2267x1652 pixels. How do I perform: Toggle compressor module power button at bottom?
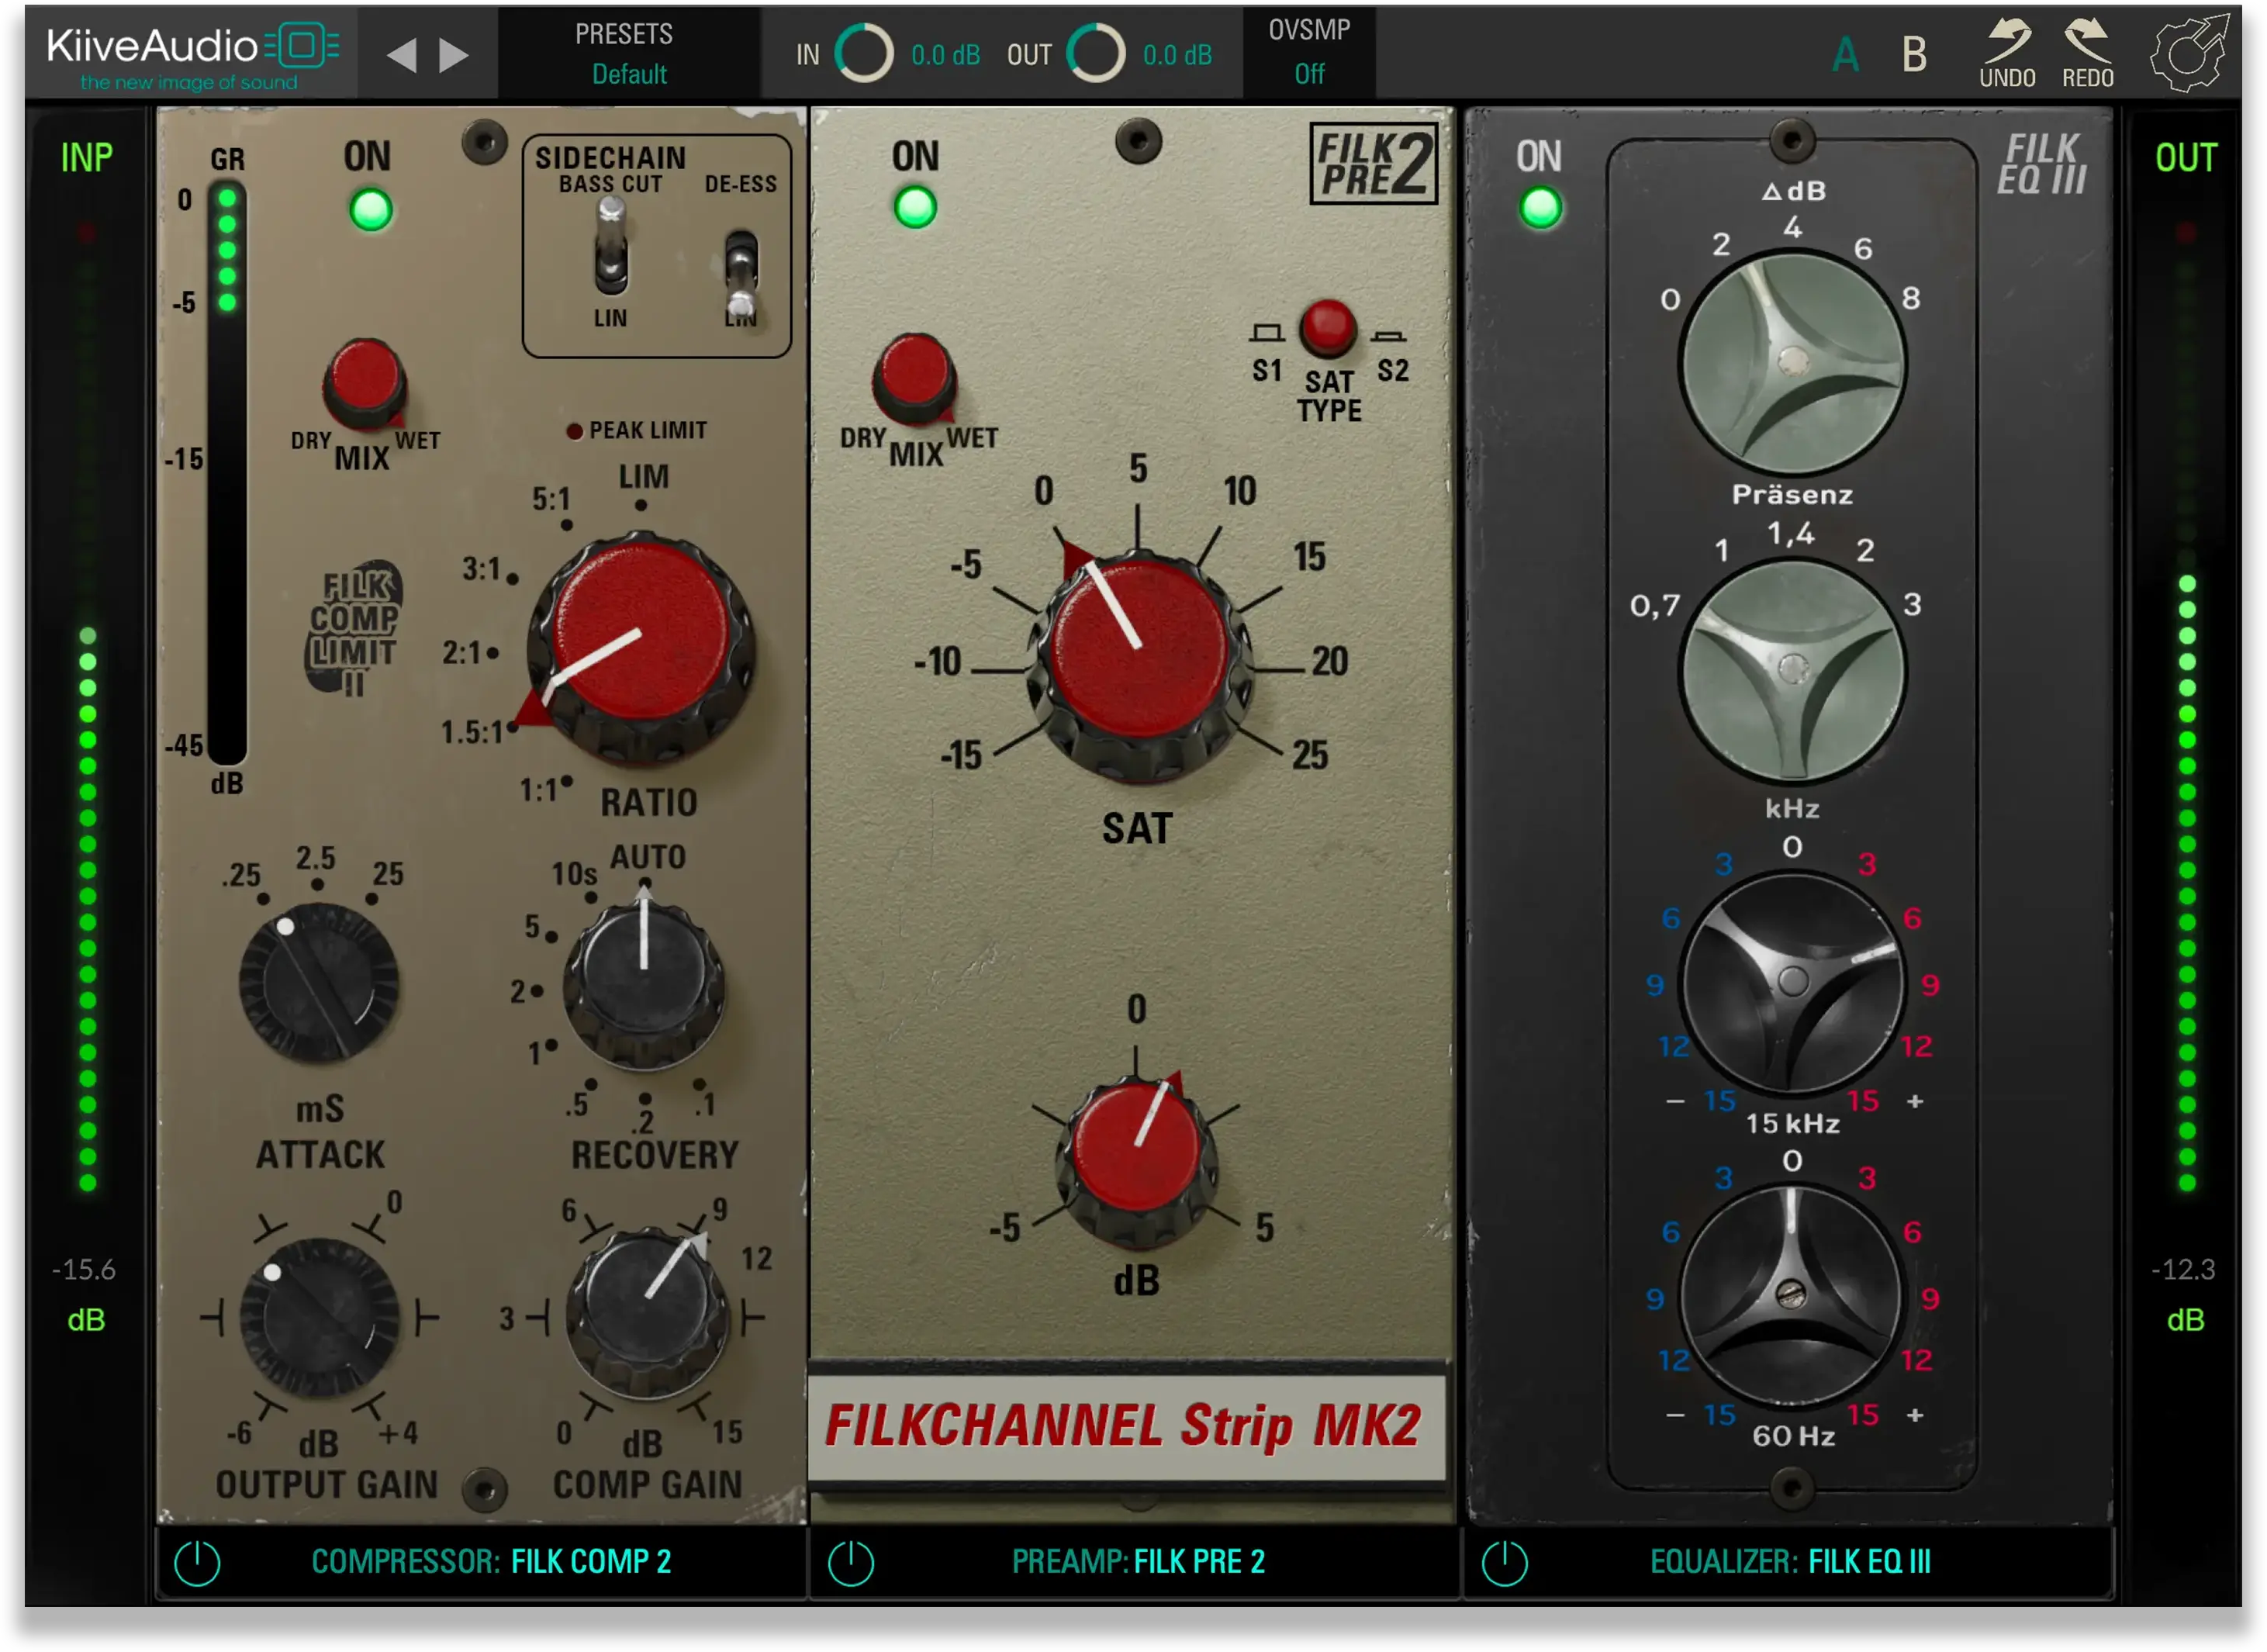(x=197, y=1562)
